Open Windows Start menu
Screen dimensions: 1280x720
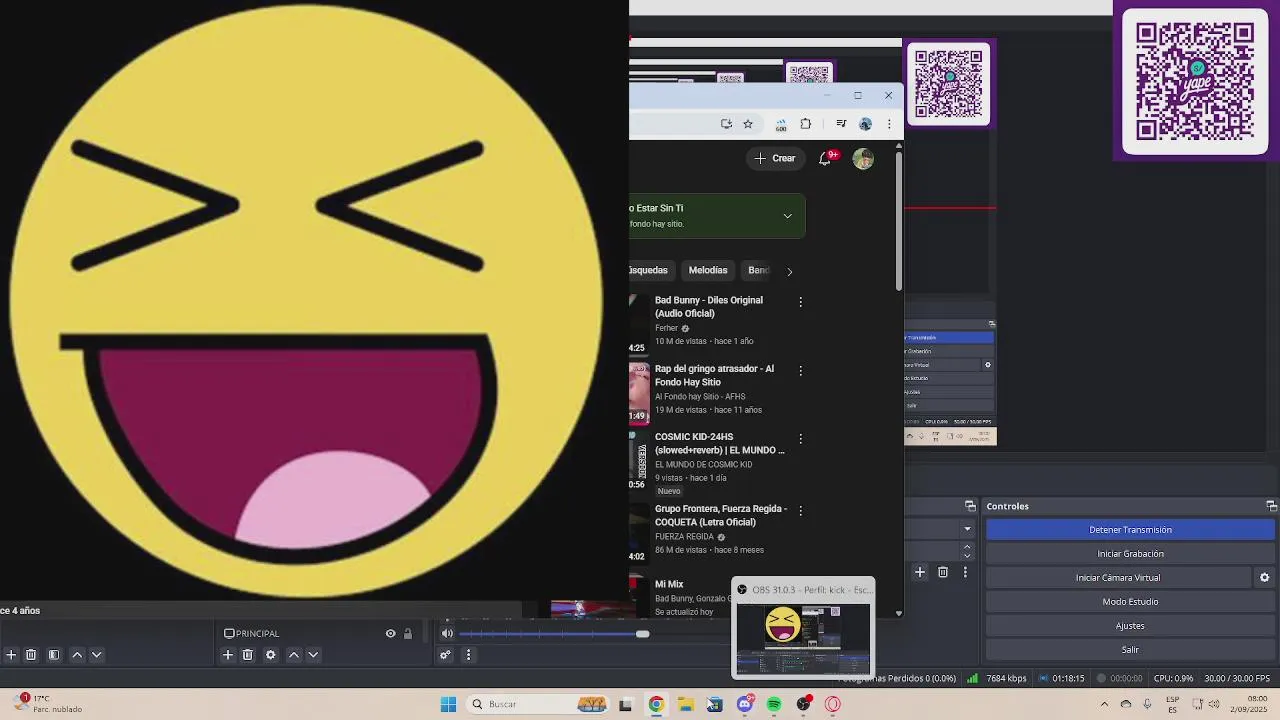pyautogui.click(x=448, y=704)
